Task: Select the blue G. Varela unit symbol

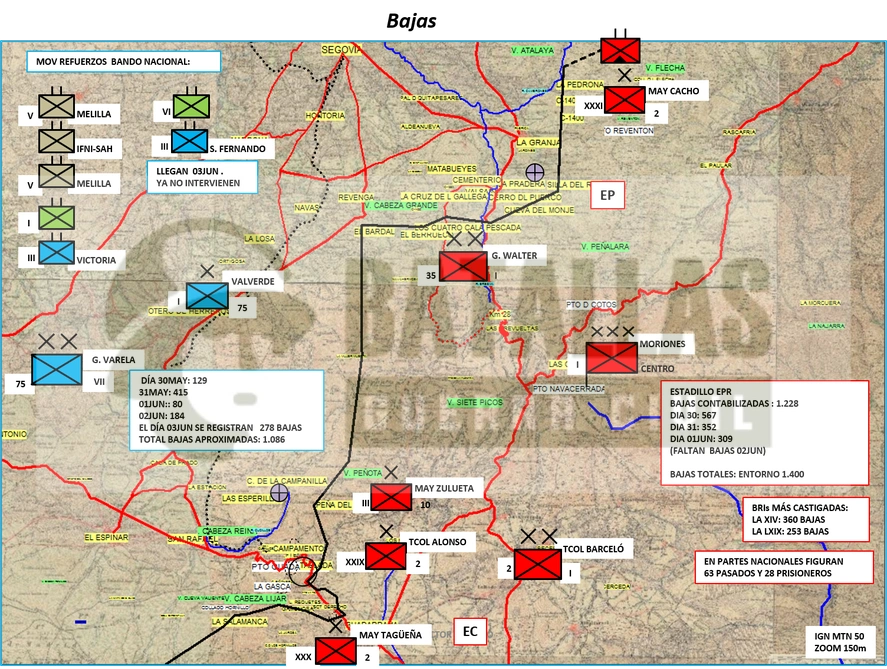Action: [x=57, y=369]
